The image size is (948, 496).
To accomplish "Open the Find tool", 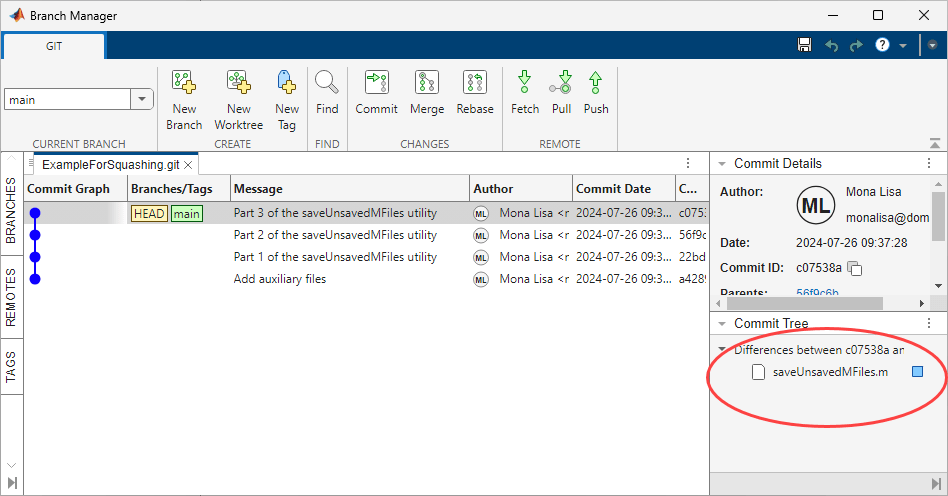I will pos(327,84).
